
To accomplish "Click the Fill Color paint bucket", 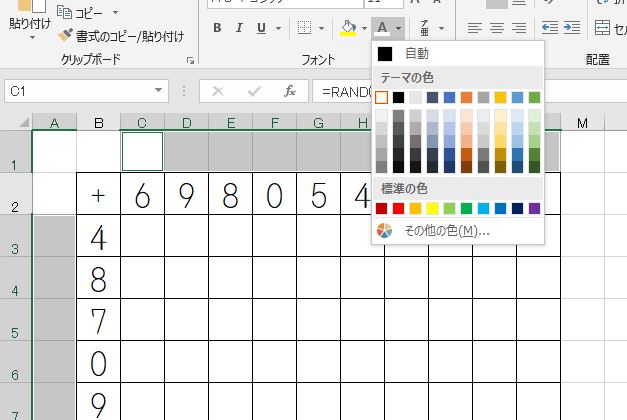I will pos(348,28).
